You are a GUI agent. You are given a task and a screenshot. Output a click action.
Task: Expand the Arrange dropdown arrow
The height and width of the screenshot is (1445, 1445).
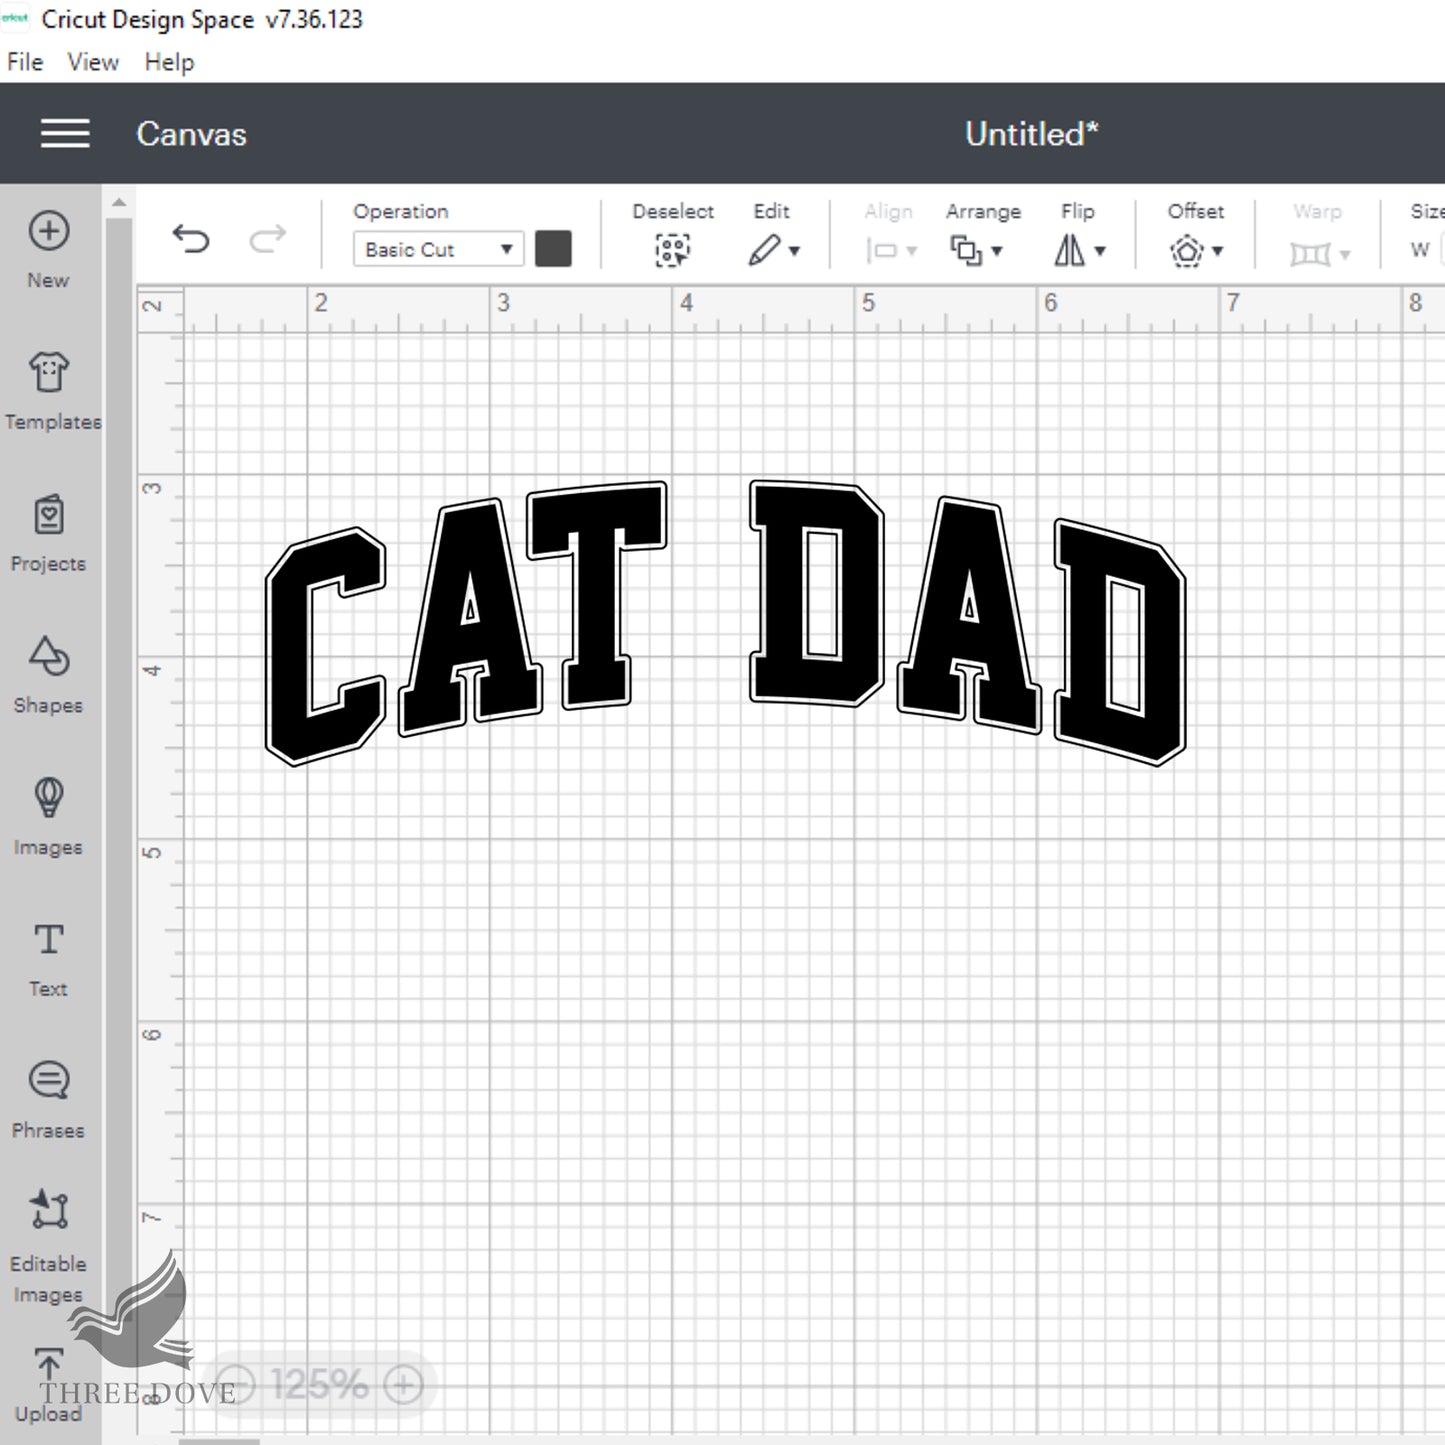(997, 251)
